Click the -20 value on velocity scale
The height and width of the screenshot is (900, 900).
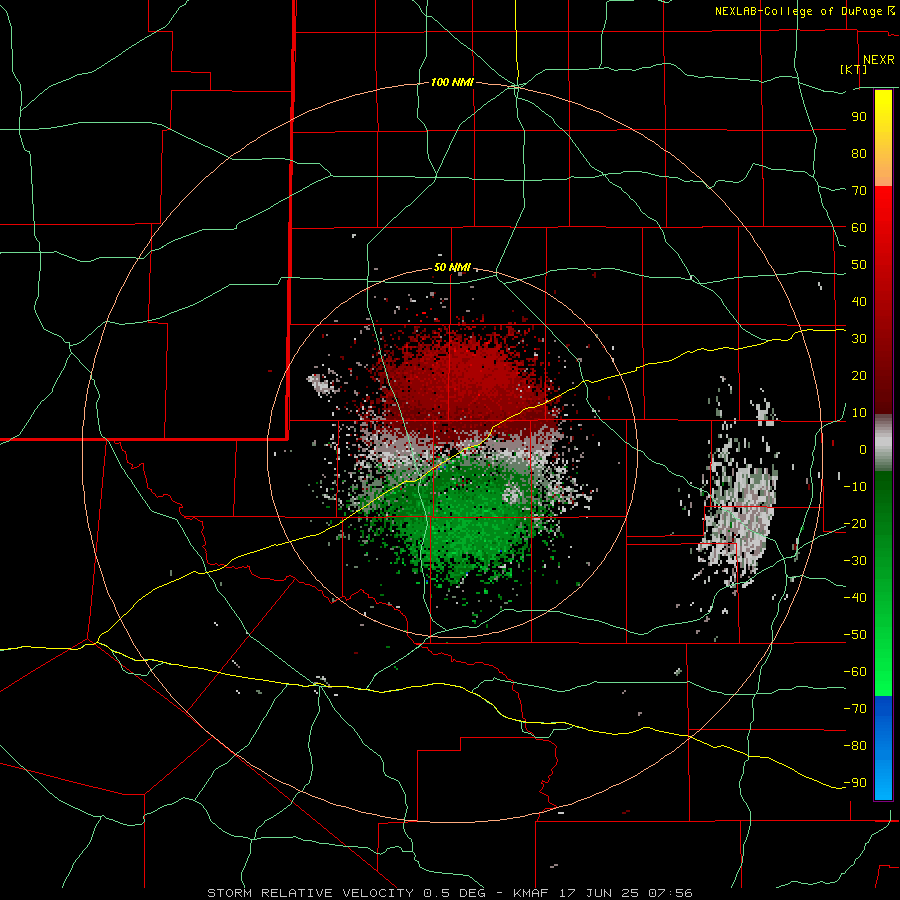855,523
